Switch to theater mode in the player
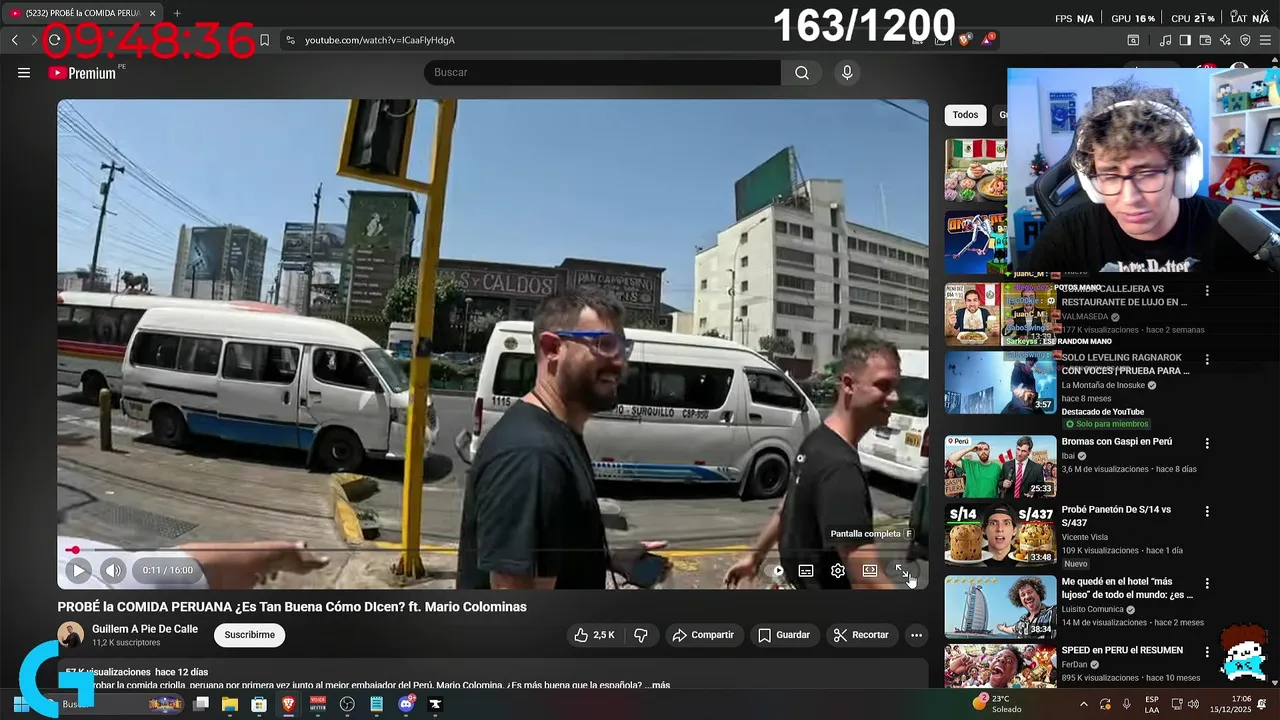 point(870,571)
